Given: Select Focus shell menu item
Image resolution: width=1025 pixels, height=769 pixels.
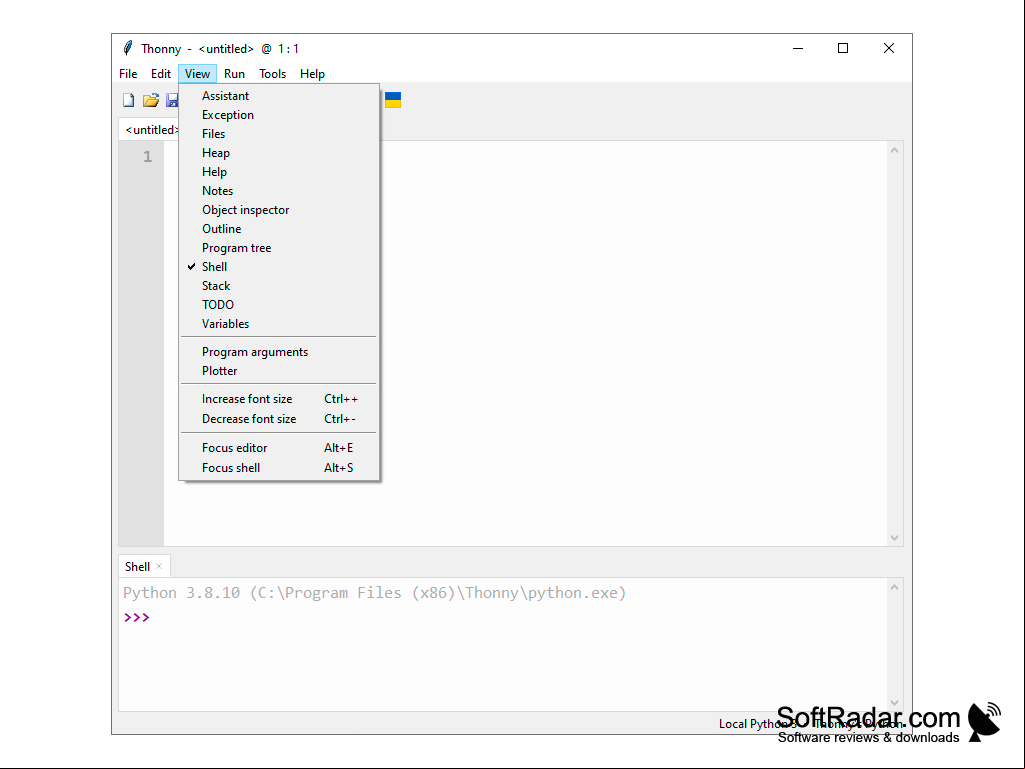Looking at the screenshot, I should click(x=279, y=468).
